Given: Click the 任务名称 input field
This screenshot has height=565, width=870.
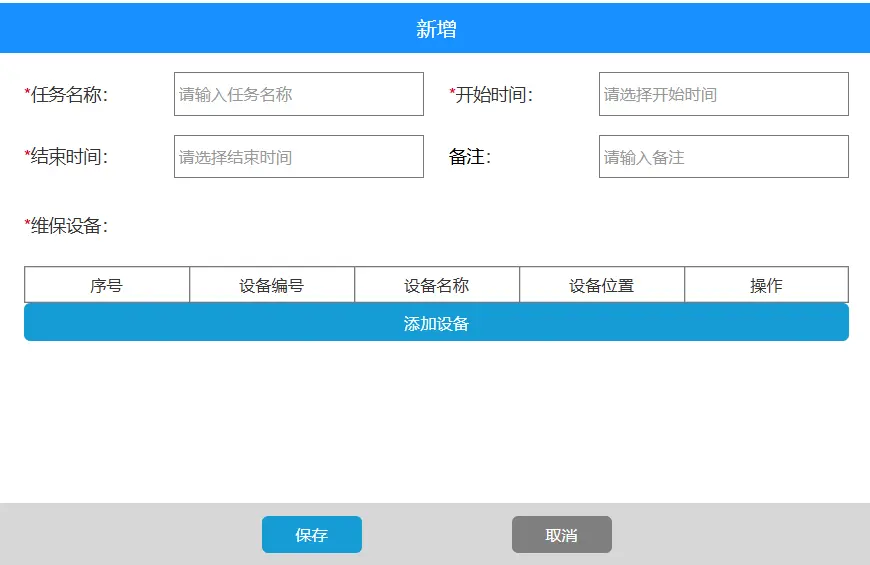Looking at the screenshot, I should (298, 94).
